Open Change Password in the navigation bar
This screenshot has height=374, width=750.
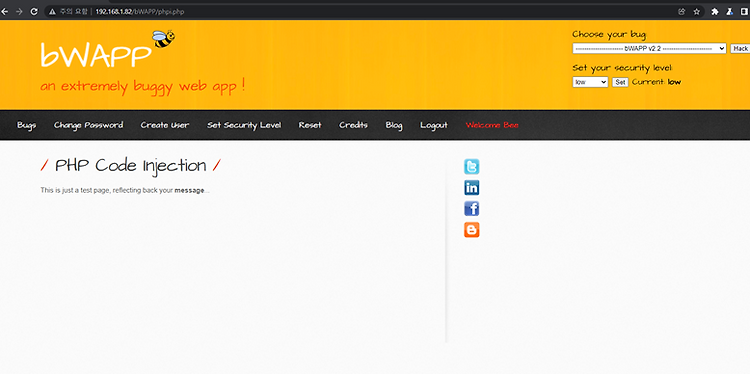click(x=88, y=125)
